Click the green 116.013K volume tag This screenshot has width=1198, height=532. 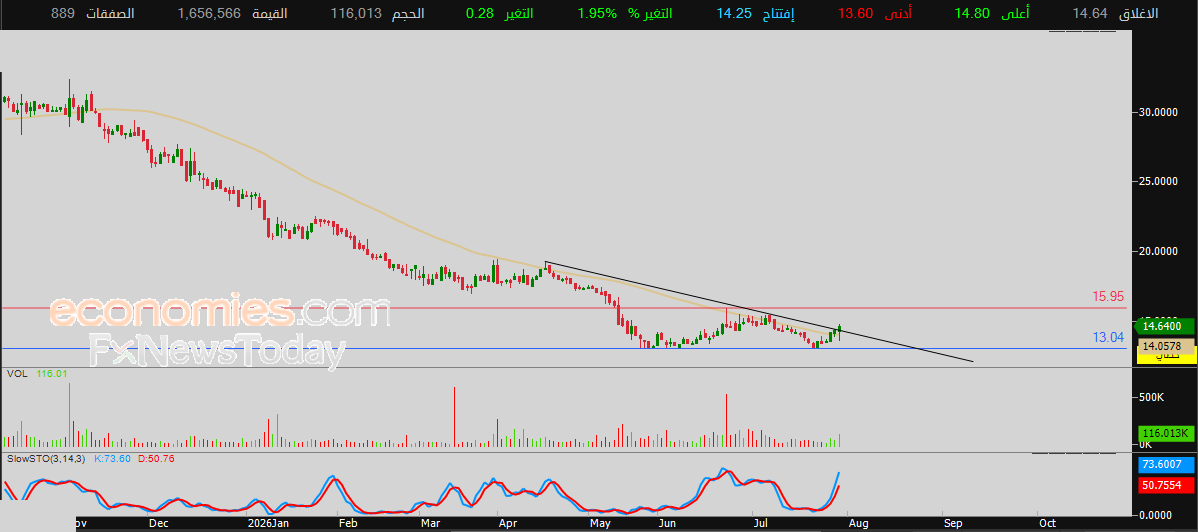tap(1164, 433)
